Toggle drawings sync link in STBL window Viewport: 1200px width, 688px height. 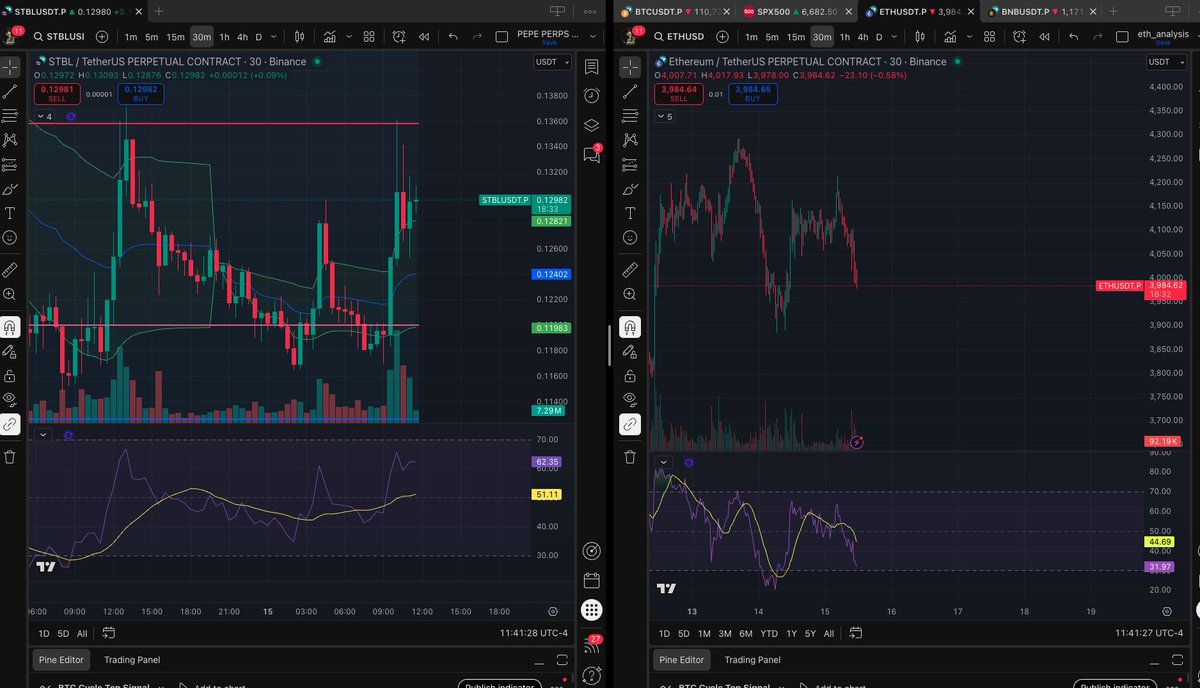pos(10,424)
